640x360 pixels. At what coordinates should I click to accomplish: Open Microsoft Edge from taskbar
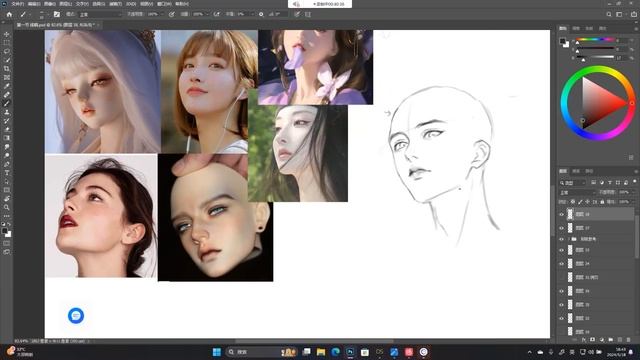tap(336, 352)
